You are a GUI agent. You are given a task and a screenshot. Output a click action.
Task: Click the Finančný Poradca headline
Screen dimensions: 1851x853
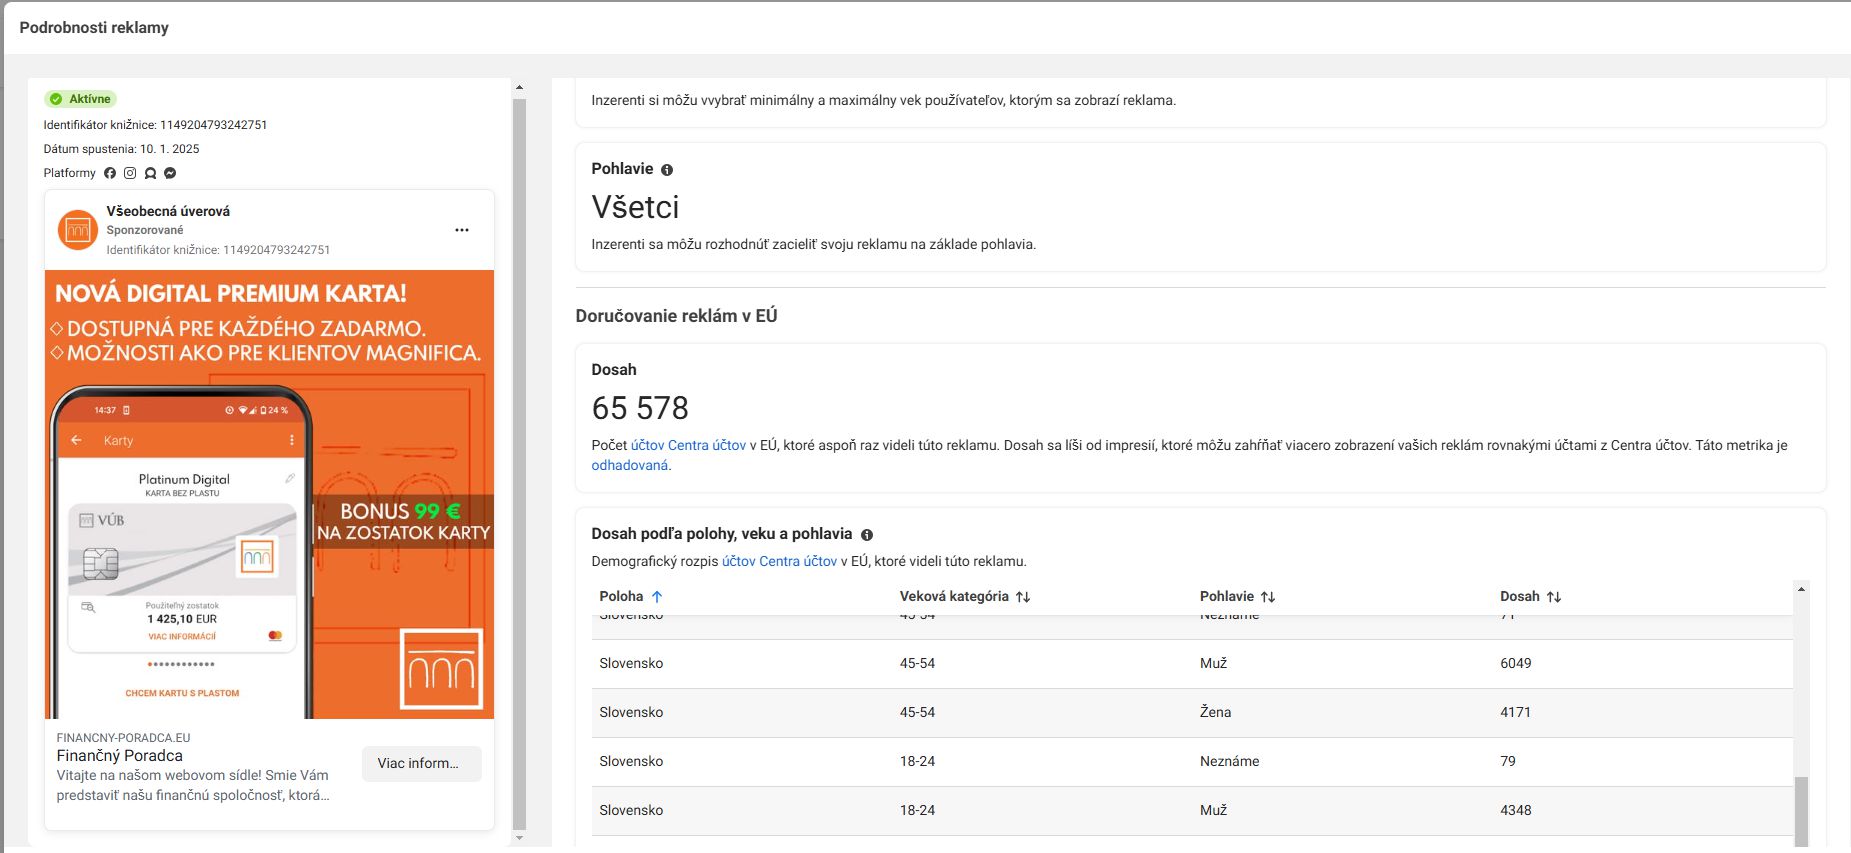tap(119, 756)
